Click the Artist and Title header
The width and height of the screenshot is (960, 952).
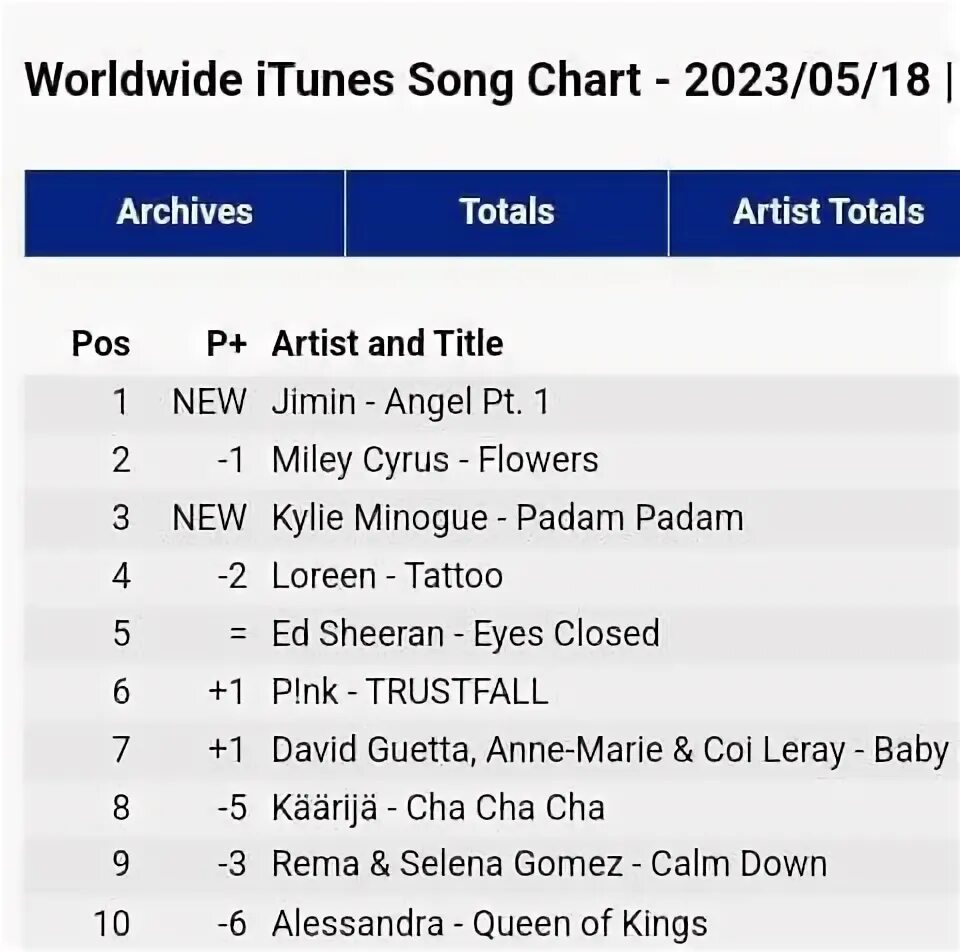(388, 343)
